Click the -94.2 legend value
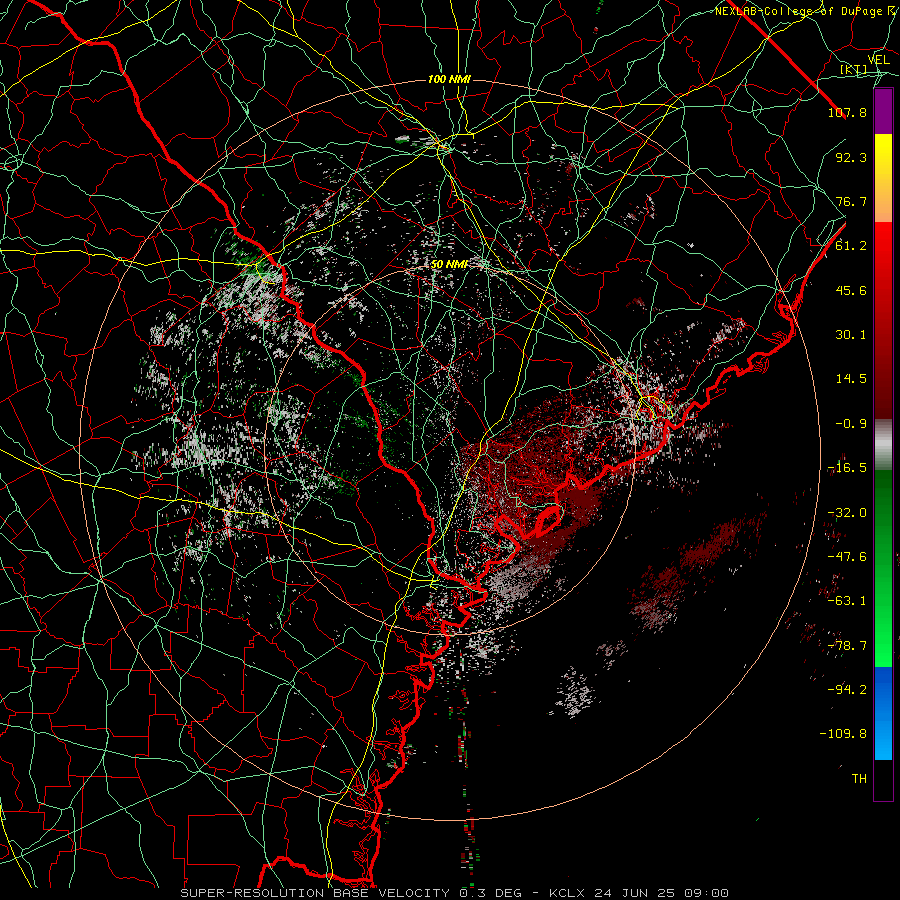The height and width of the screenshot is (900, 900). tap(847, 690)
